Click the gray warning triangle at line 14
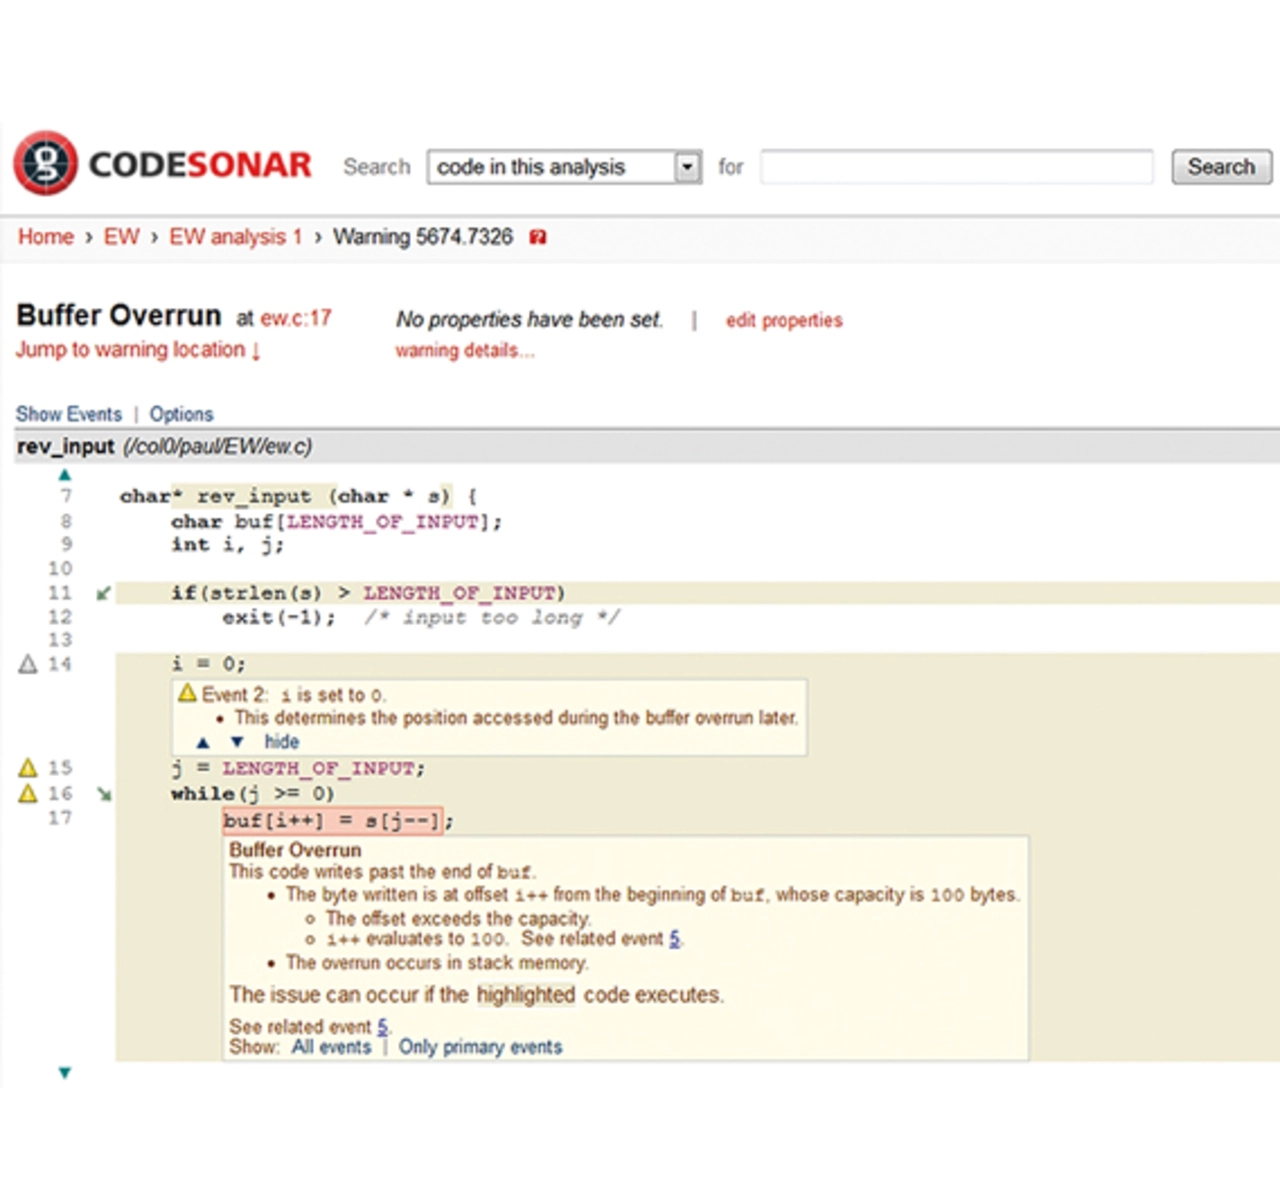The height and width of the screenshot is (1190, 1280). pyautogui.click(x=28, y=664)
